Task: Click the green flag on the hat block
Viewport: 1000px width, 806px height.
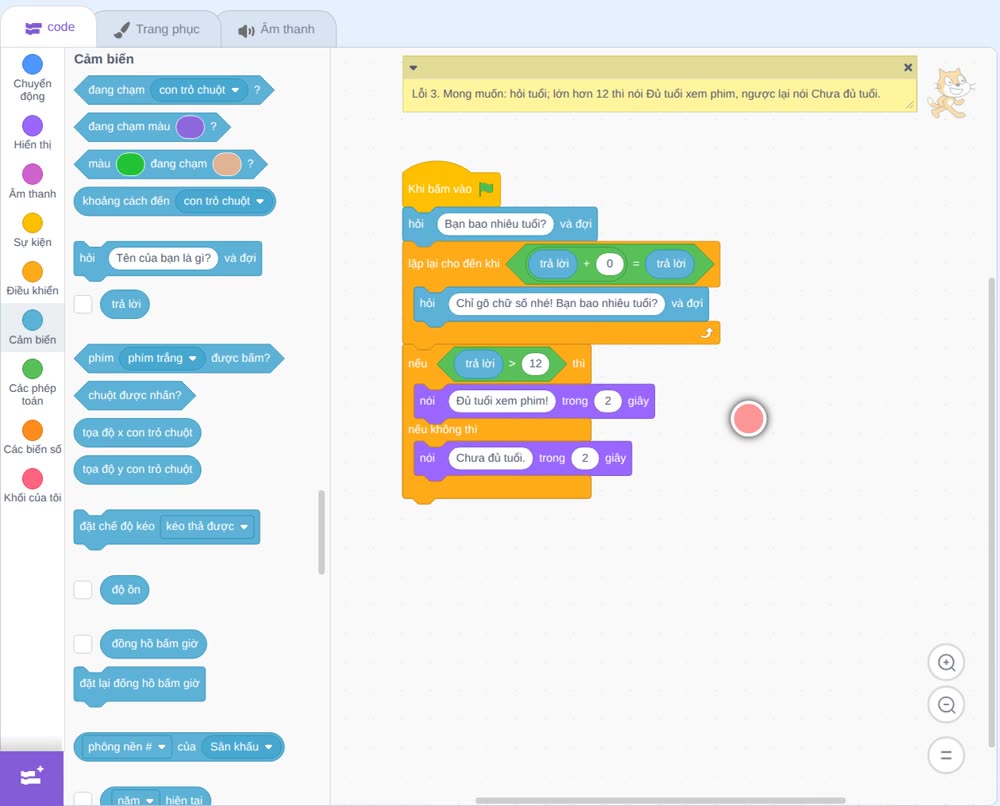Action: pyautogui.click(x=487, y=189)
